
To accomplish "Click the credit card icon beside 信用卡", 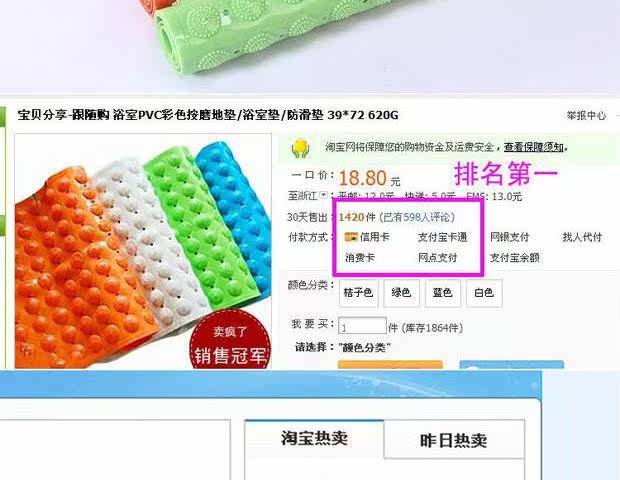I will tap(351, 237).
